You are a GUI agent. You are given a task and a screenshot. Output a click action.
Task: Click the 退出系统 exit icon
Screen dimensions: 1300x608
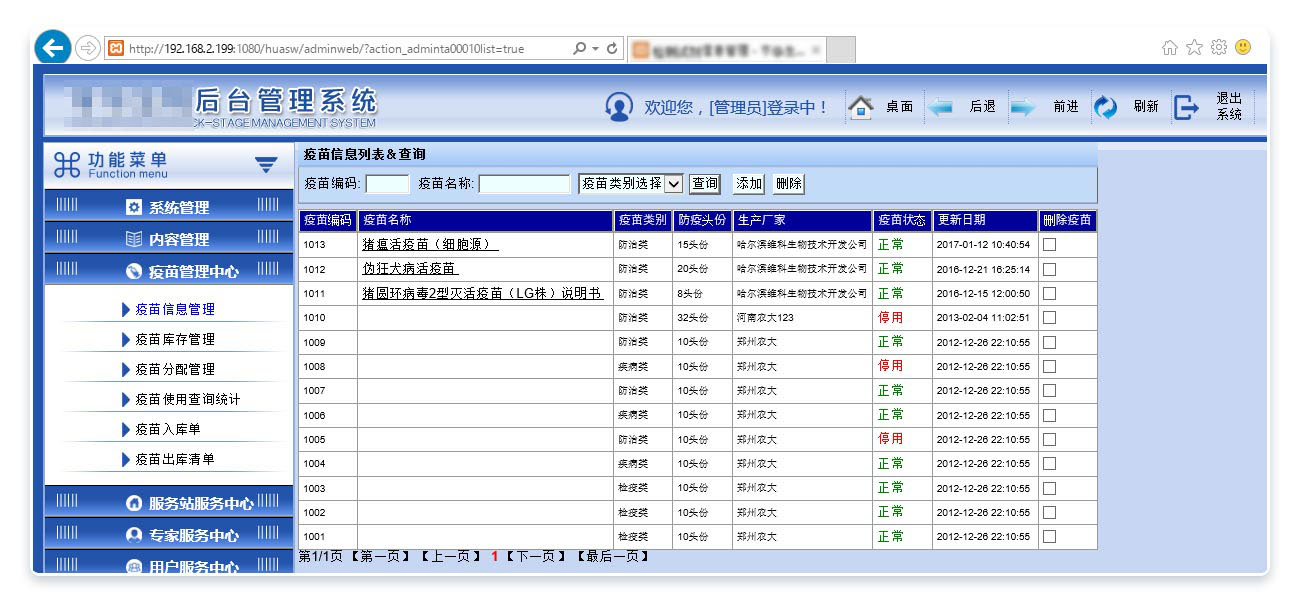pos(1186,107)
